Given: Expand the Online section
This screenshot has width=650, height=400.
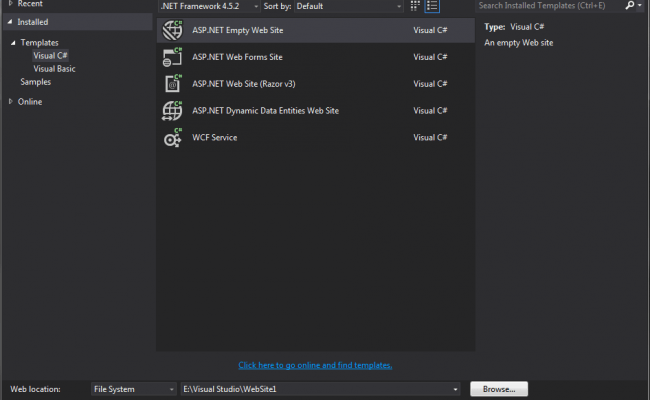Looking at the screenshot, I should click(x=11, y=102).
